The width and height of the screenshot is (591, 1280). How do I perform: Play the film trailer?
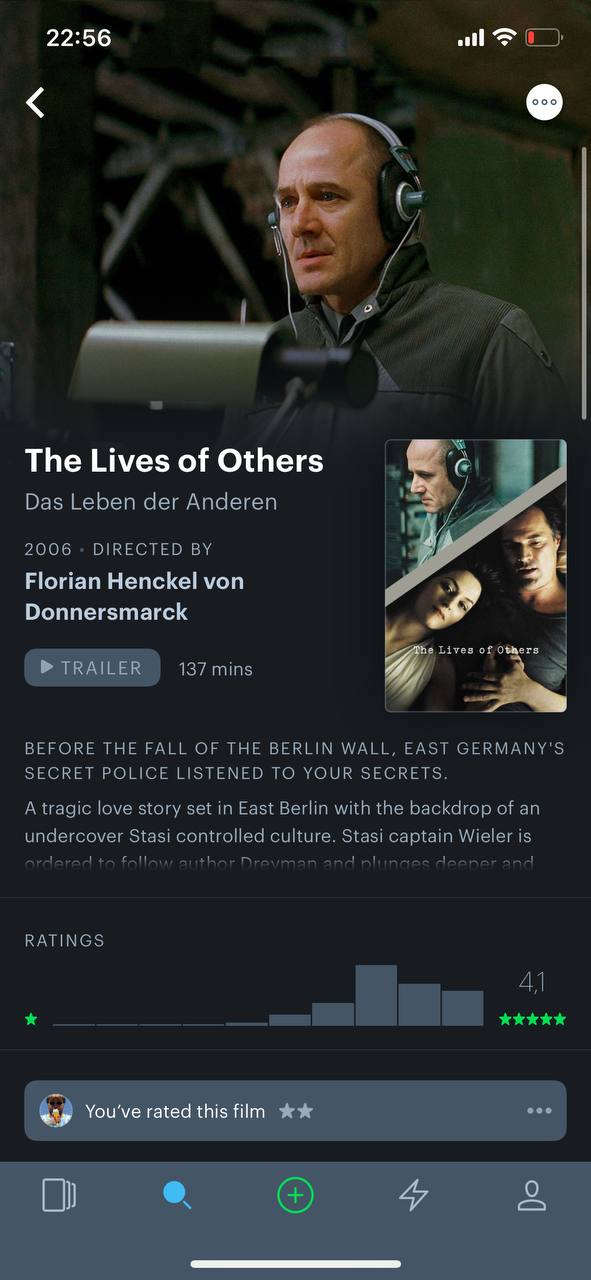coord(92,668)
